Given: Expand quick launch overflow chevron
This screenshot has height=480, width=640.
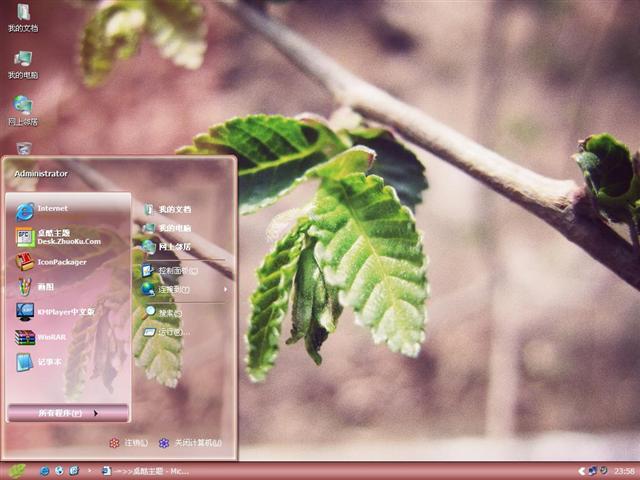Looking at the screenshot, I should (x=90, y=471).
